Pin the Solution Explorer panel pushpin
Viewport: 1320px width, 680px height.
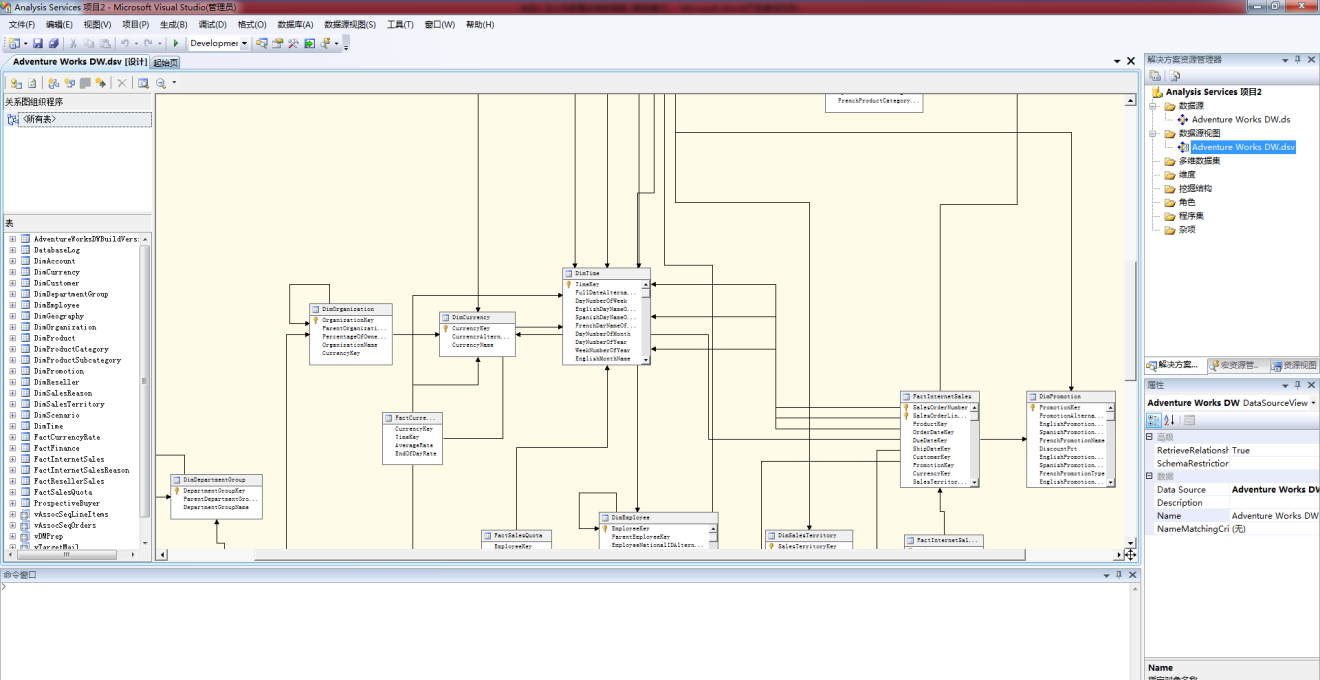1297,60
